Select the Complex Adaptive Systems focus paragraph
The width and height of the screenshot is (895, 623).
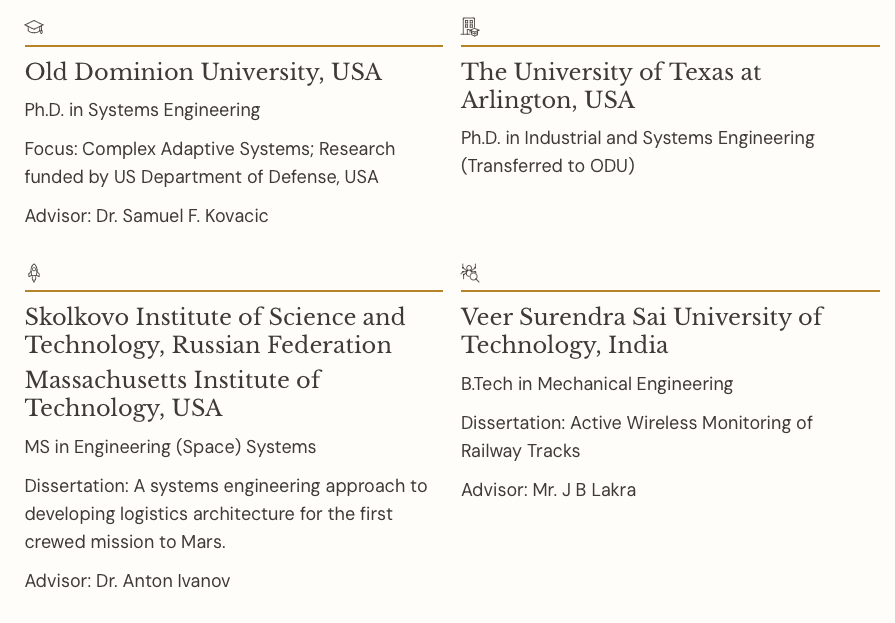coord(210,163)
